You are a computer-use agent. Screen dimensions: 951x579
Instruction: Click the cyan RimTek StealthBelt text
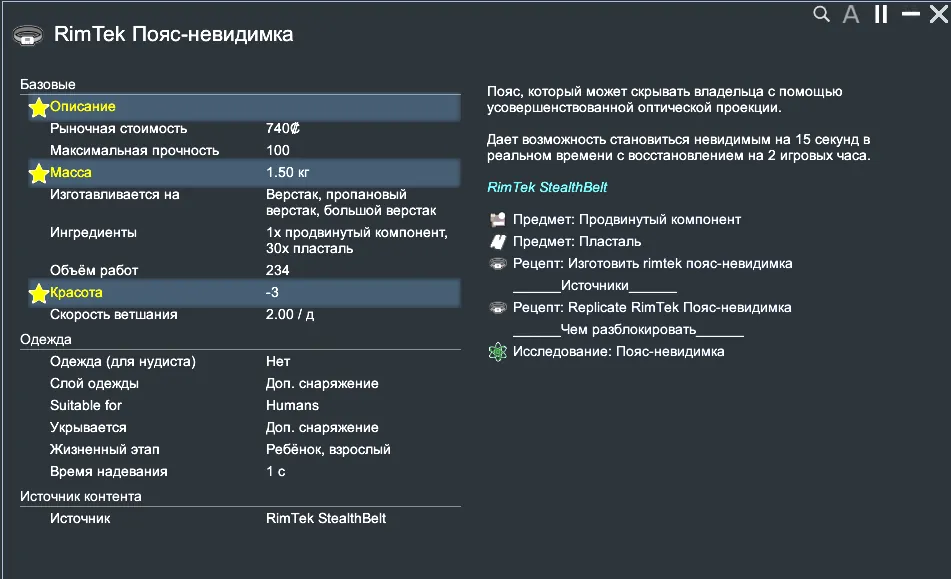coord(547,187)
